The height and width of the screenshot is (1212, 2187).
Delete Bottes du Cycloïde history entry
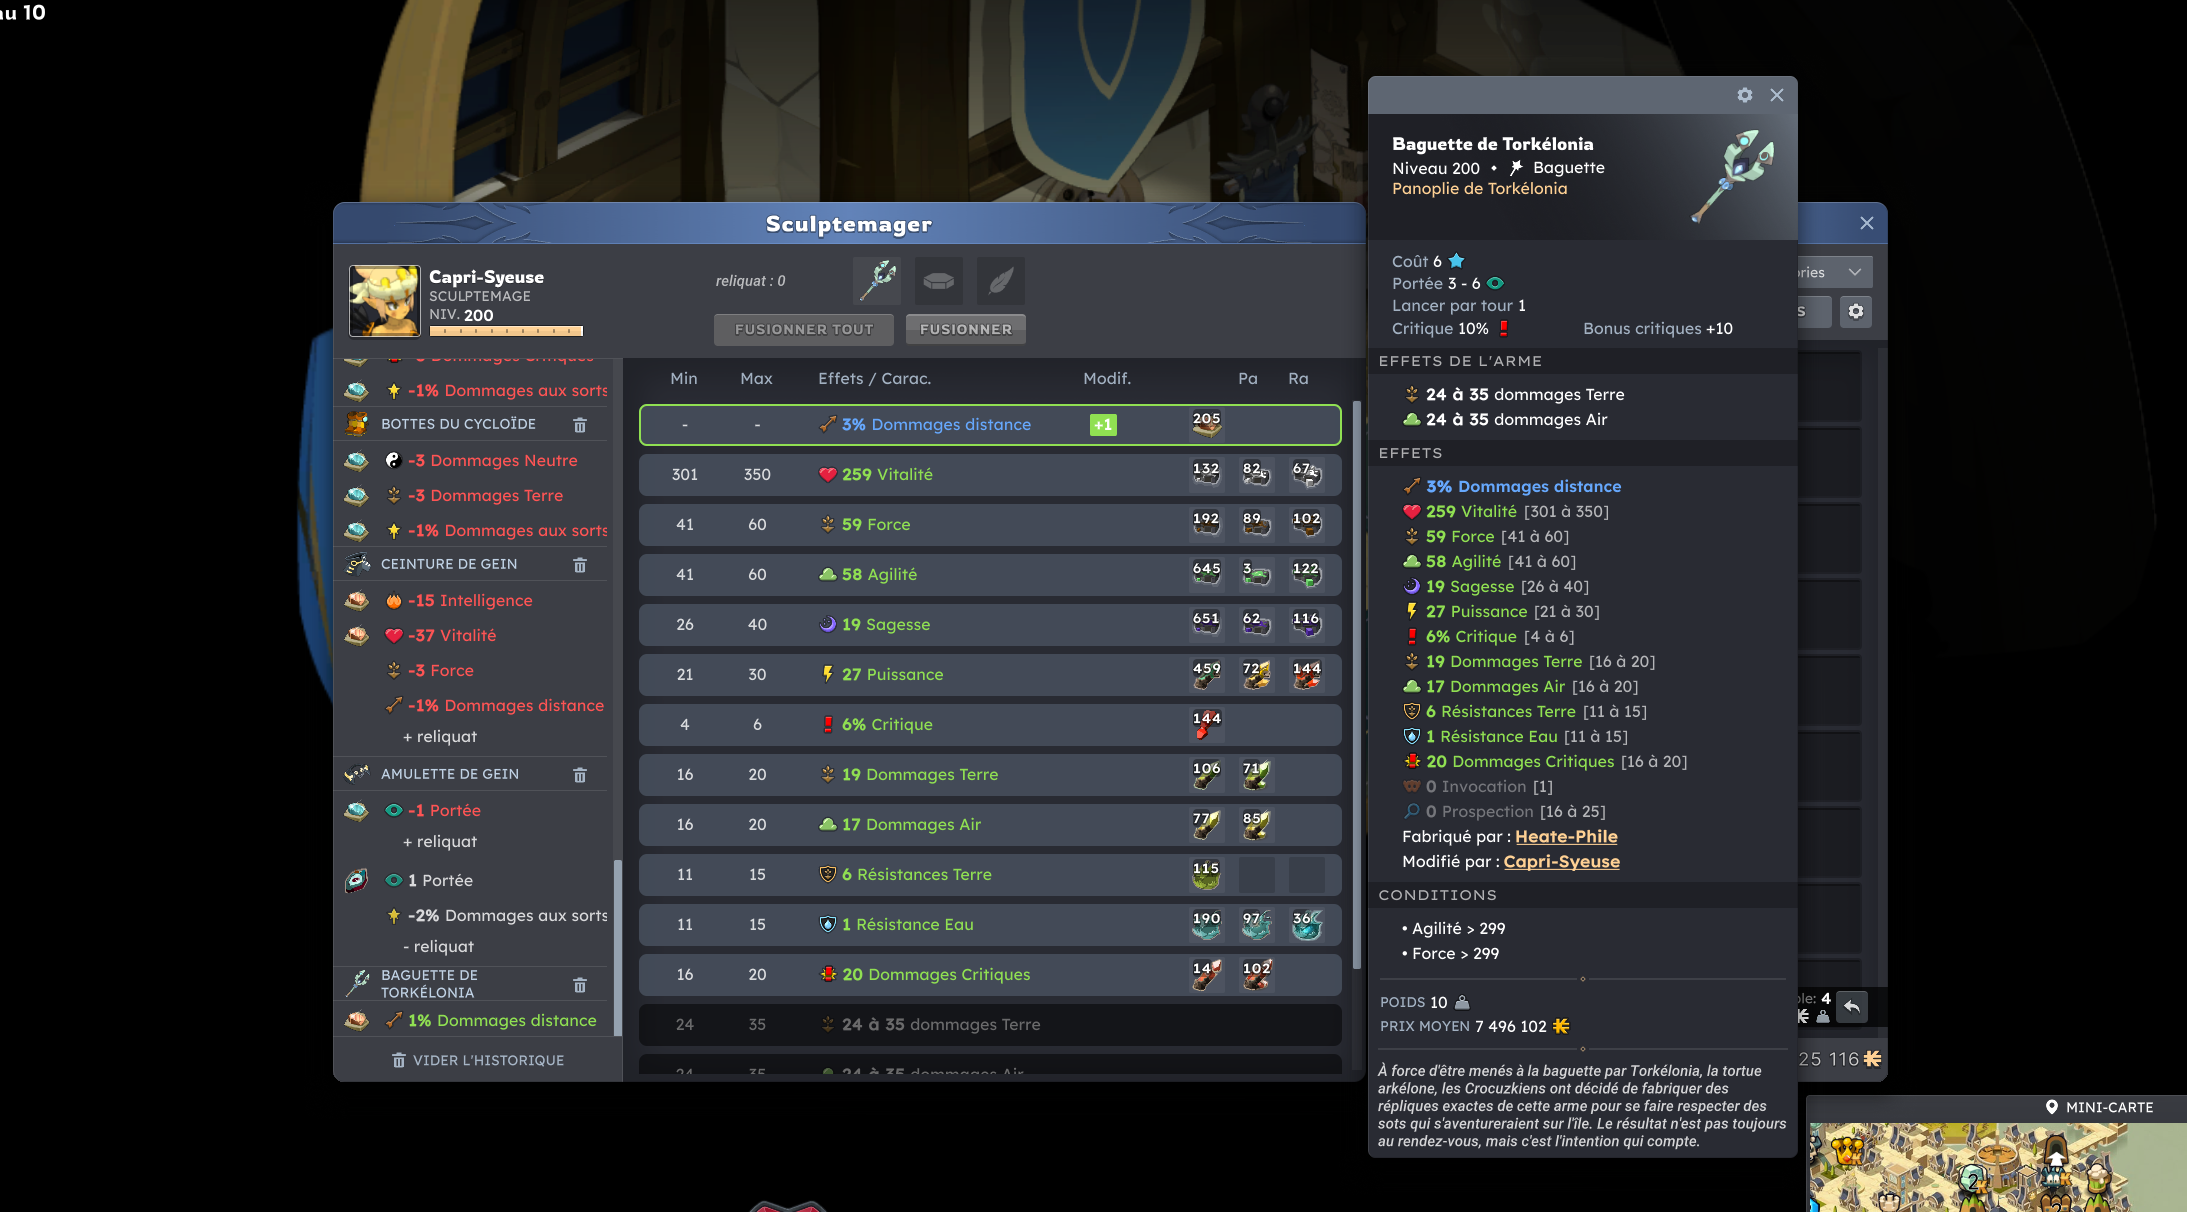pos(580,425)
